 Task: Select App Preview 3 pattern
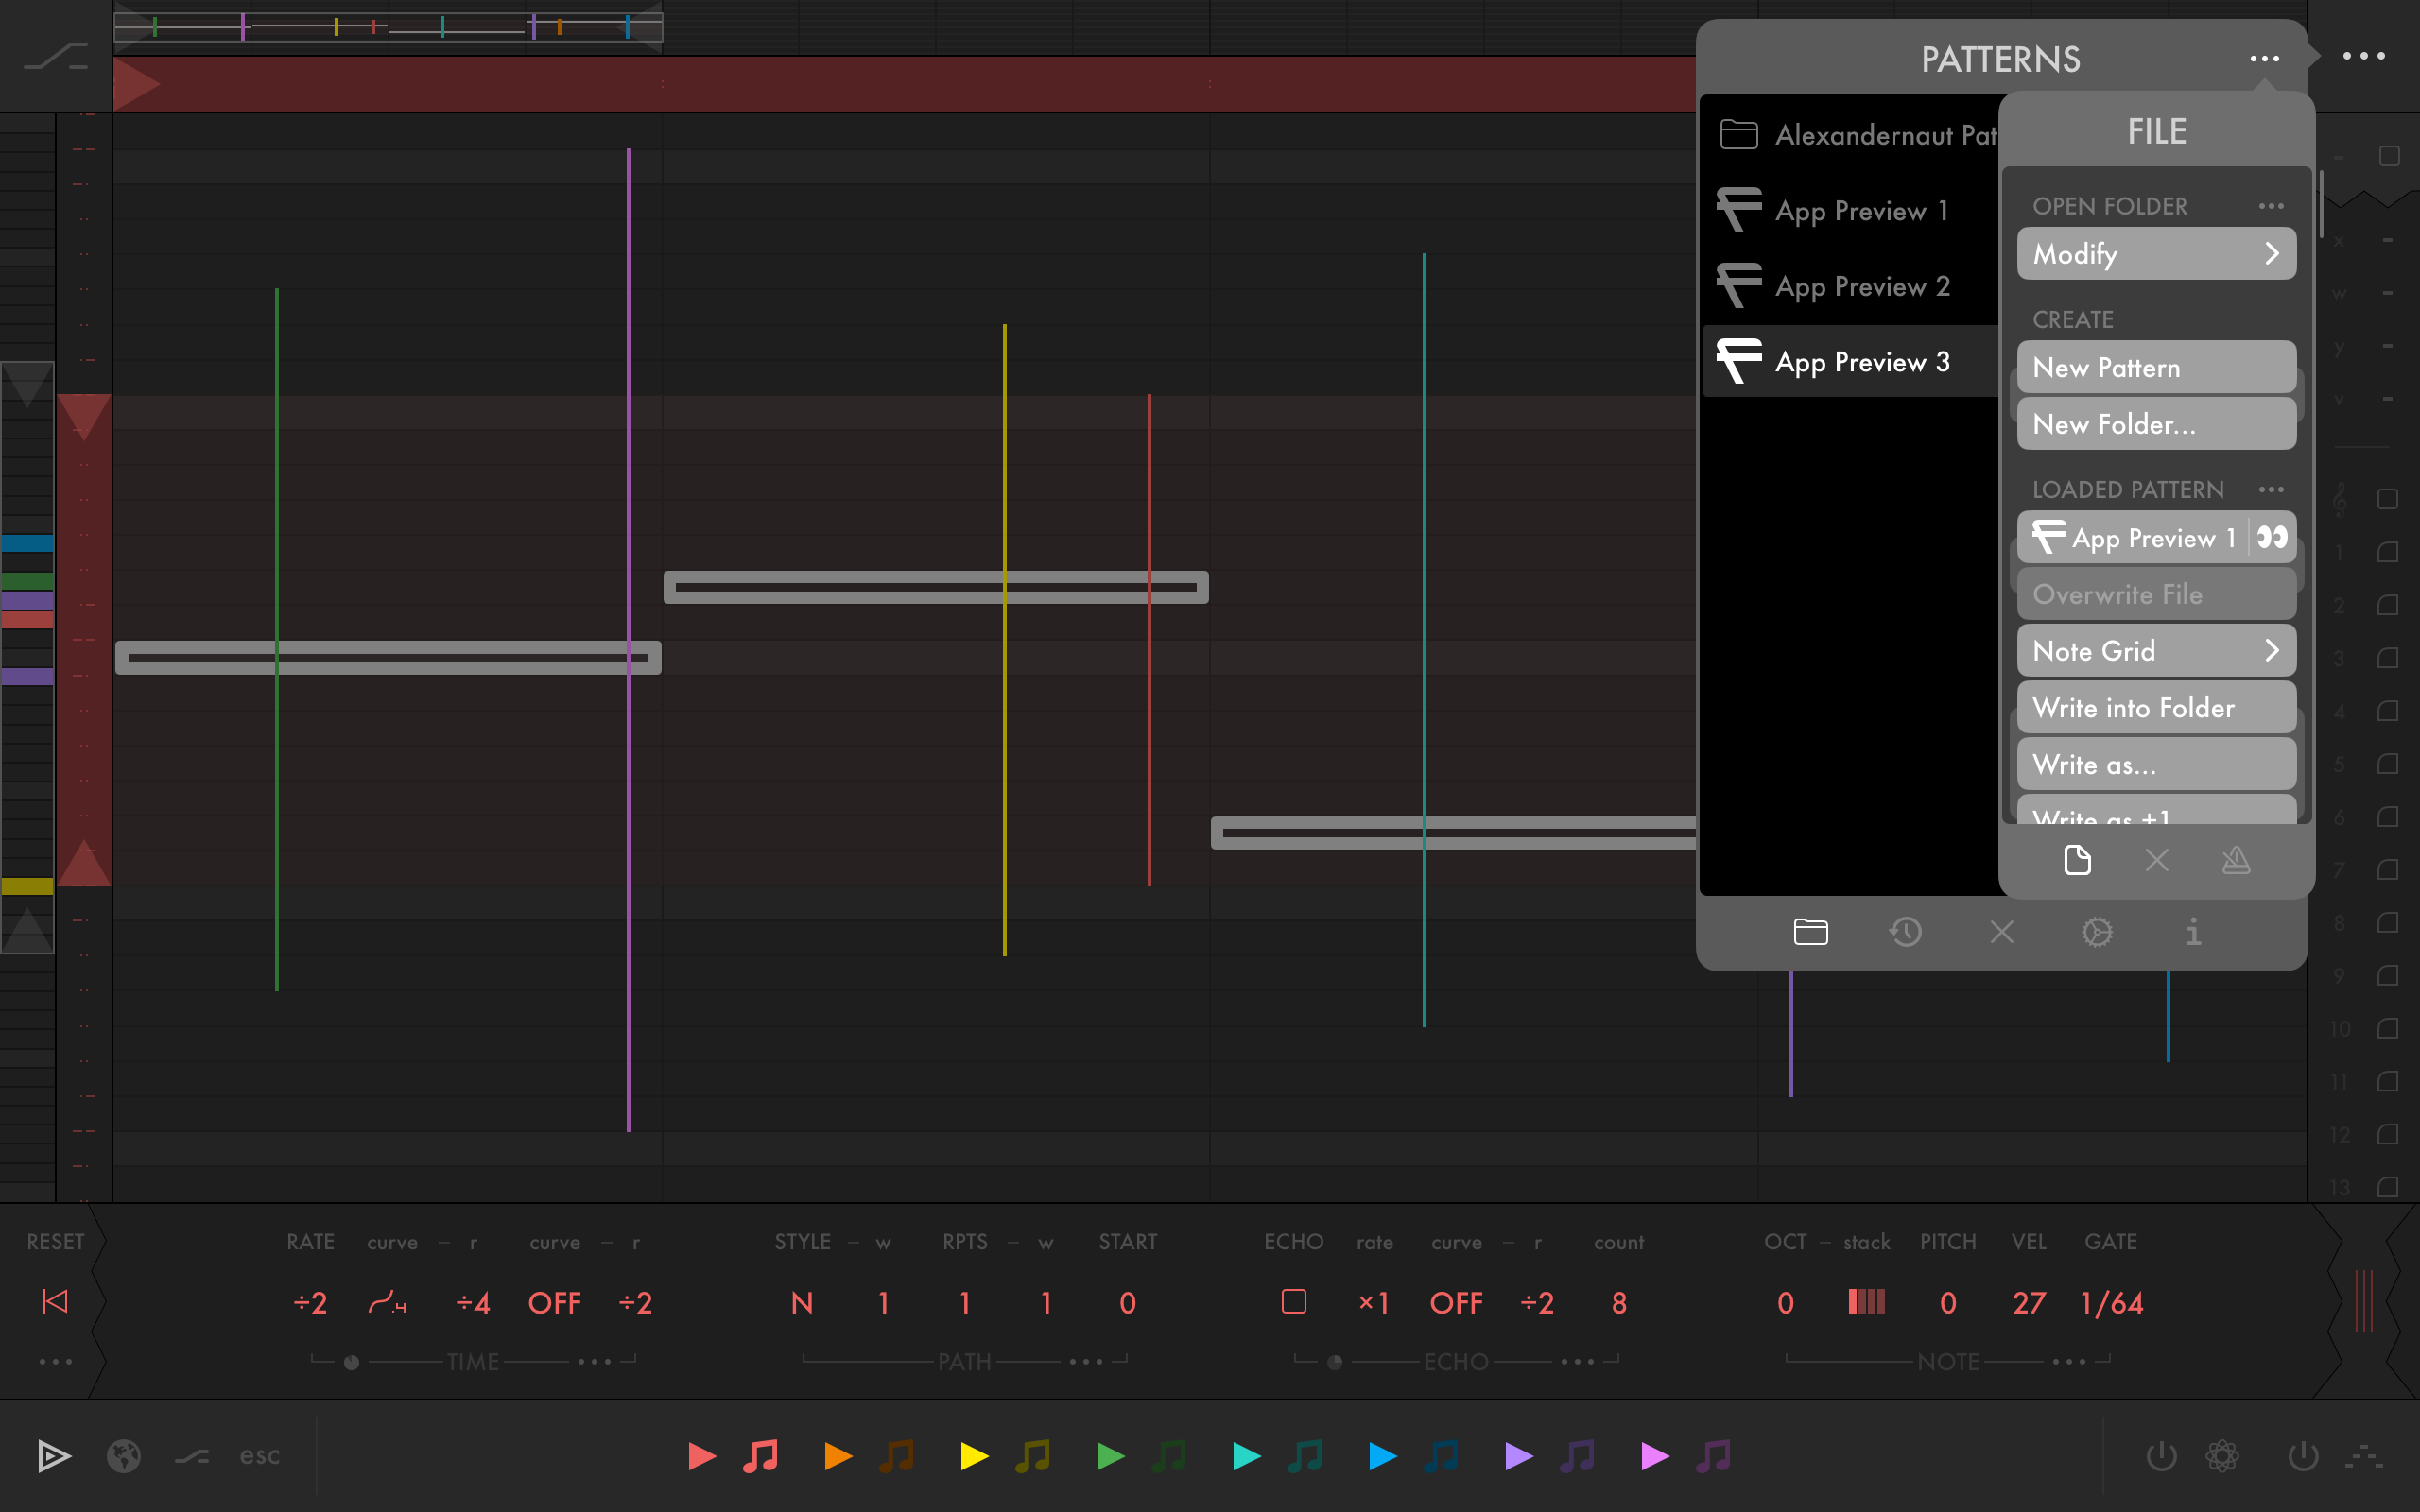1861,362
